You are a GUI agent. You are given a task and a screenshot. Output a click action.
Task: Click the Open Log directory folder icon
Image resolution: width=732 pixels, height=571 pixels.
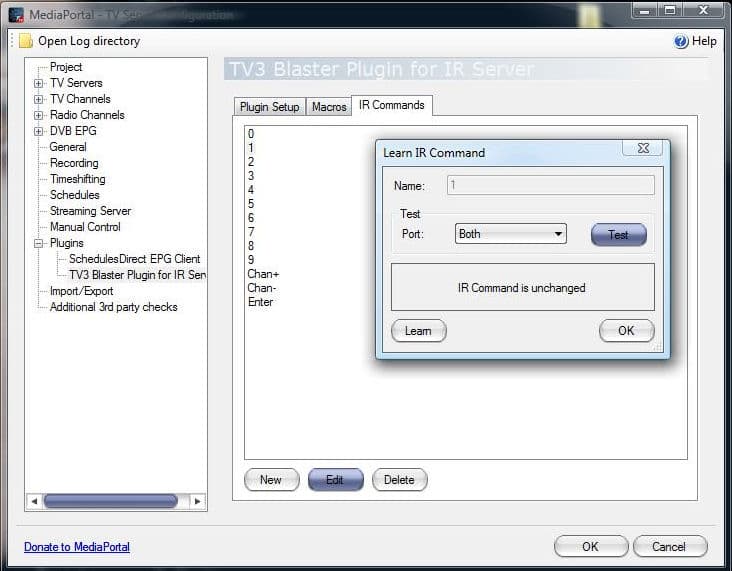25,41
